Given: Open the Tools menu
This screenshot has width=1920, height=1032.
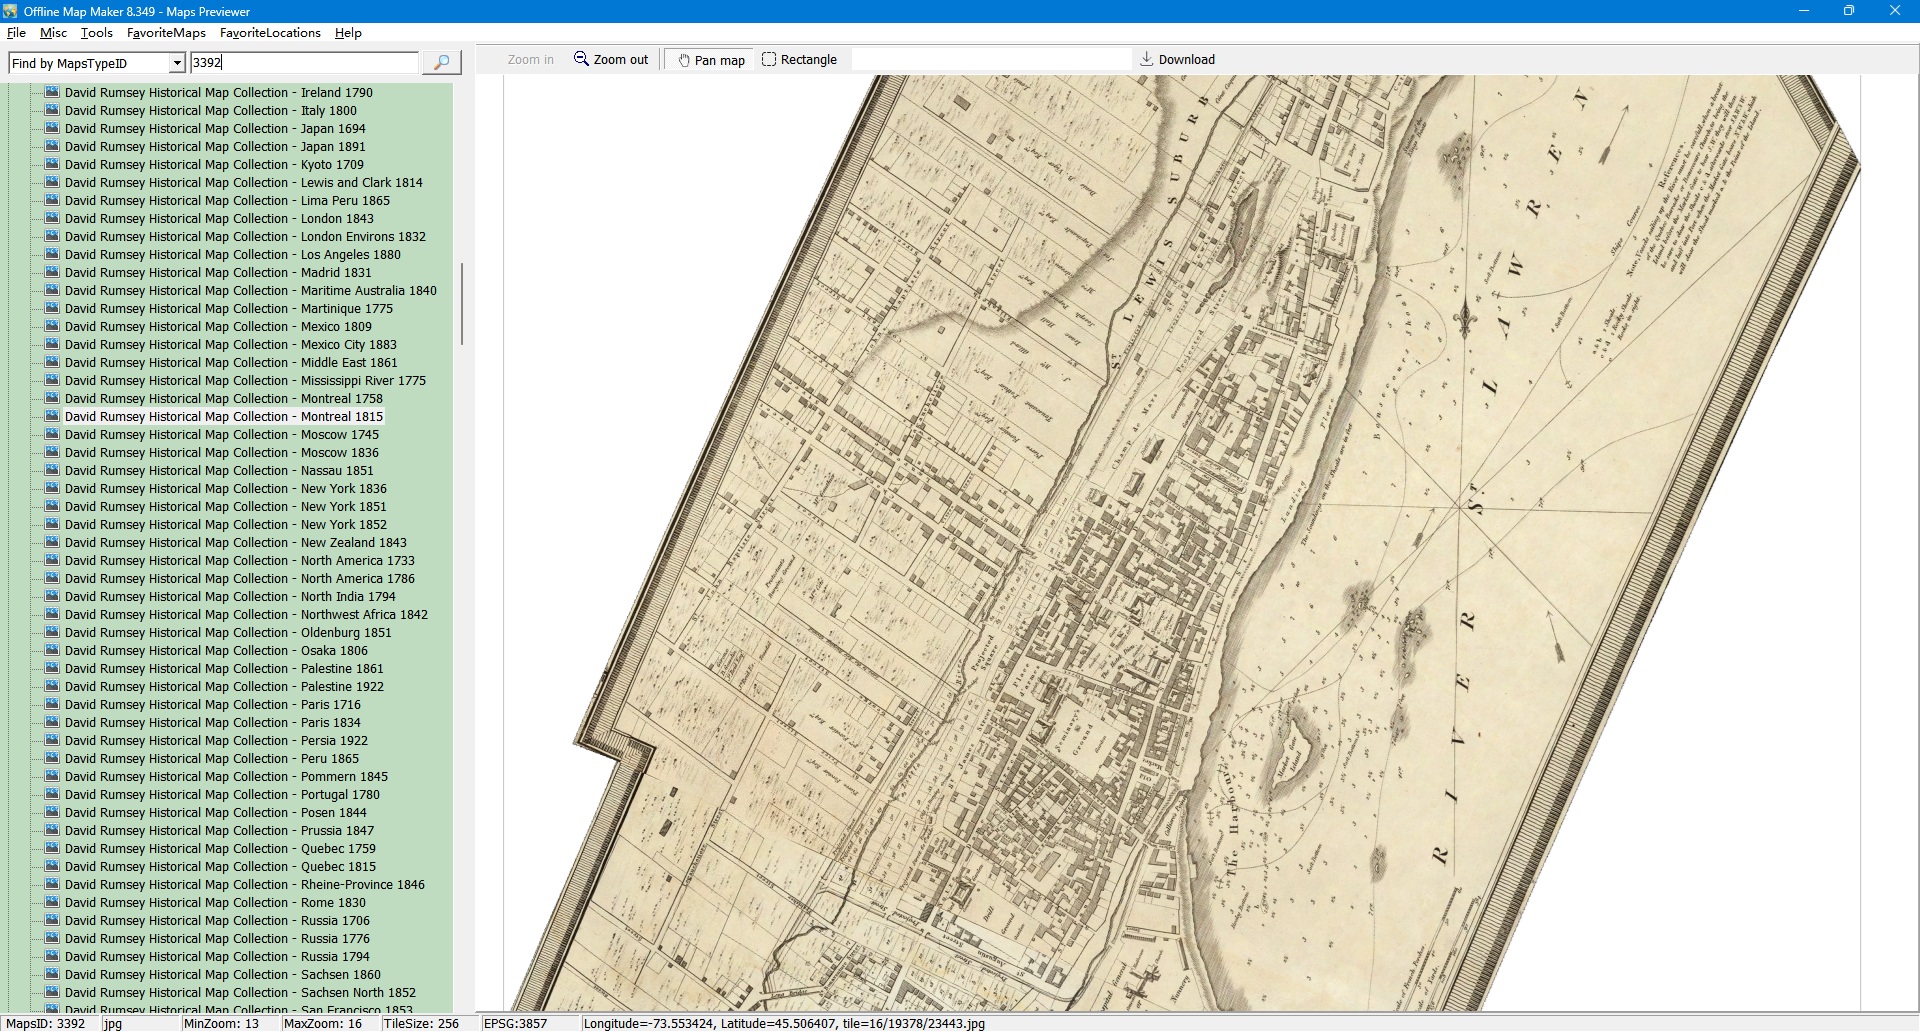Looking at the screenshot, I should [96, 33].
